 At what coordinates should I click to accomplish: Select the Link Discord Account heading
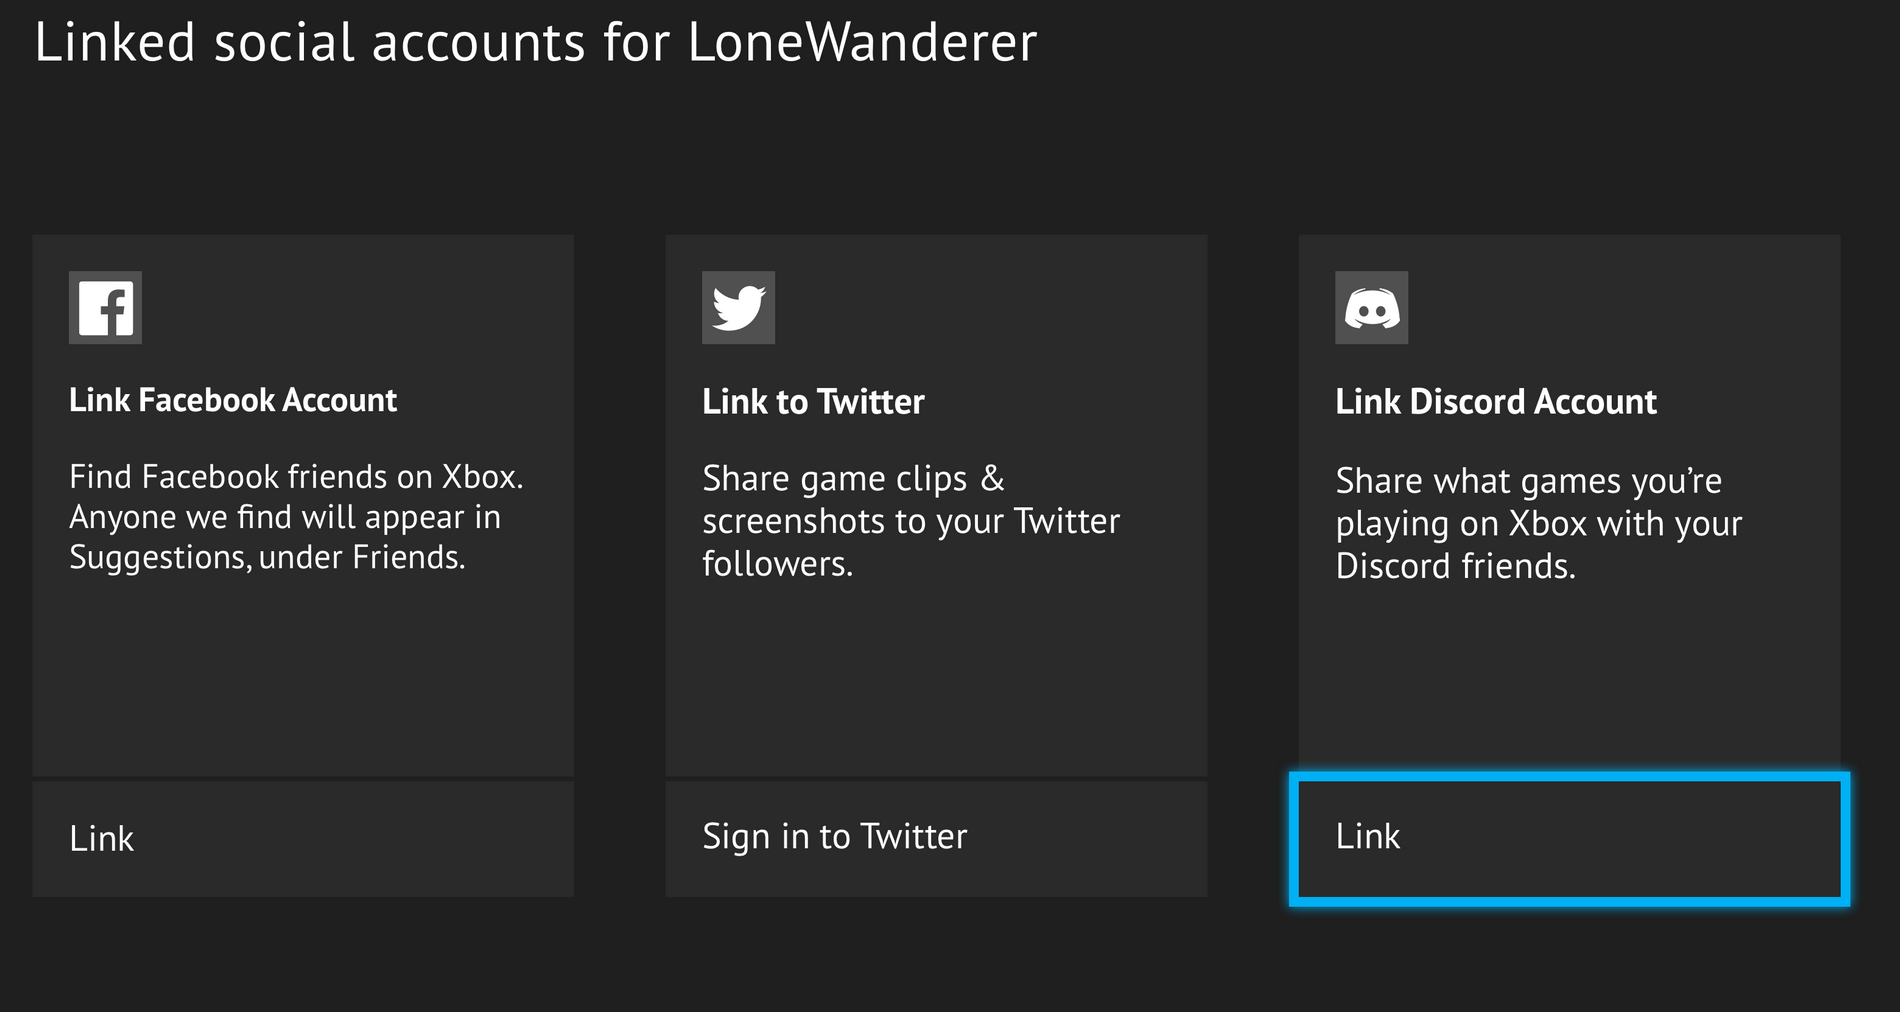click(1496, 402)
